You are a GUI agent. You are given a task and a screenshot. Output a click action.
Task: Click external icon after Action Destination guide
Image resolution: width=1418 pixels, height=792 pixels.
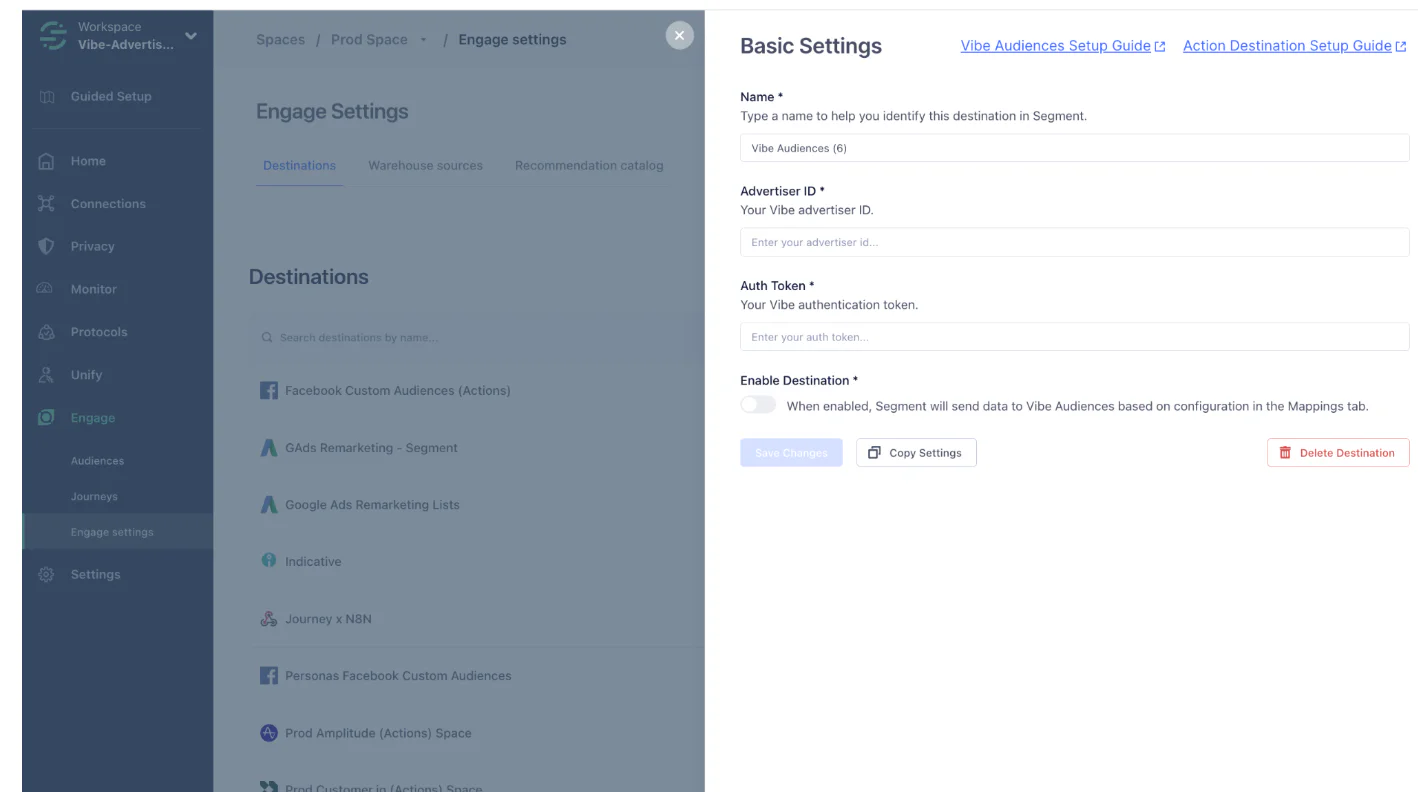click(1401, 47)
